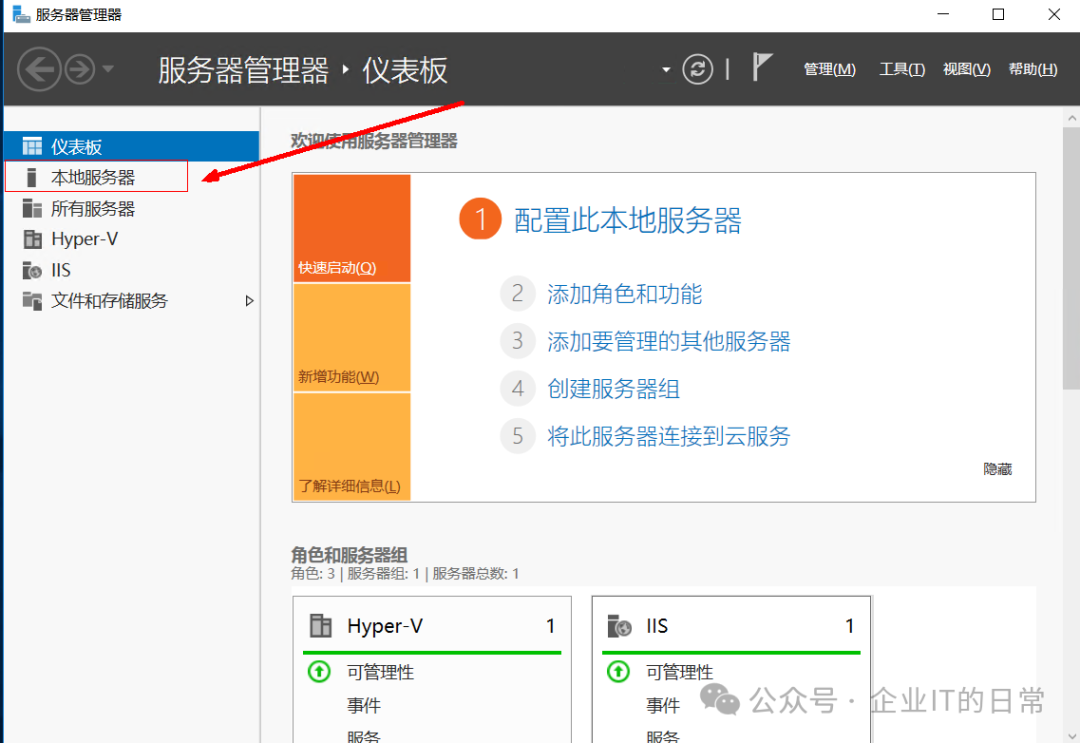Viewport: 1080px width, 743px height.
Task: Refresh the dashboard with the refresh icon
Action: (x=697, y=69)
